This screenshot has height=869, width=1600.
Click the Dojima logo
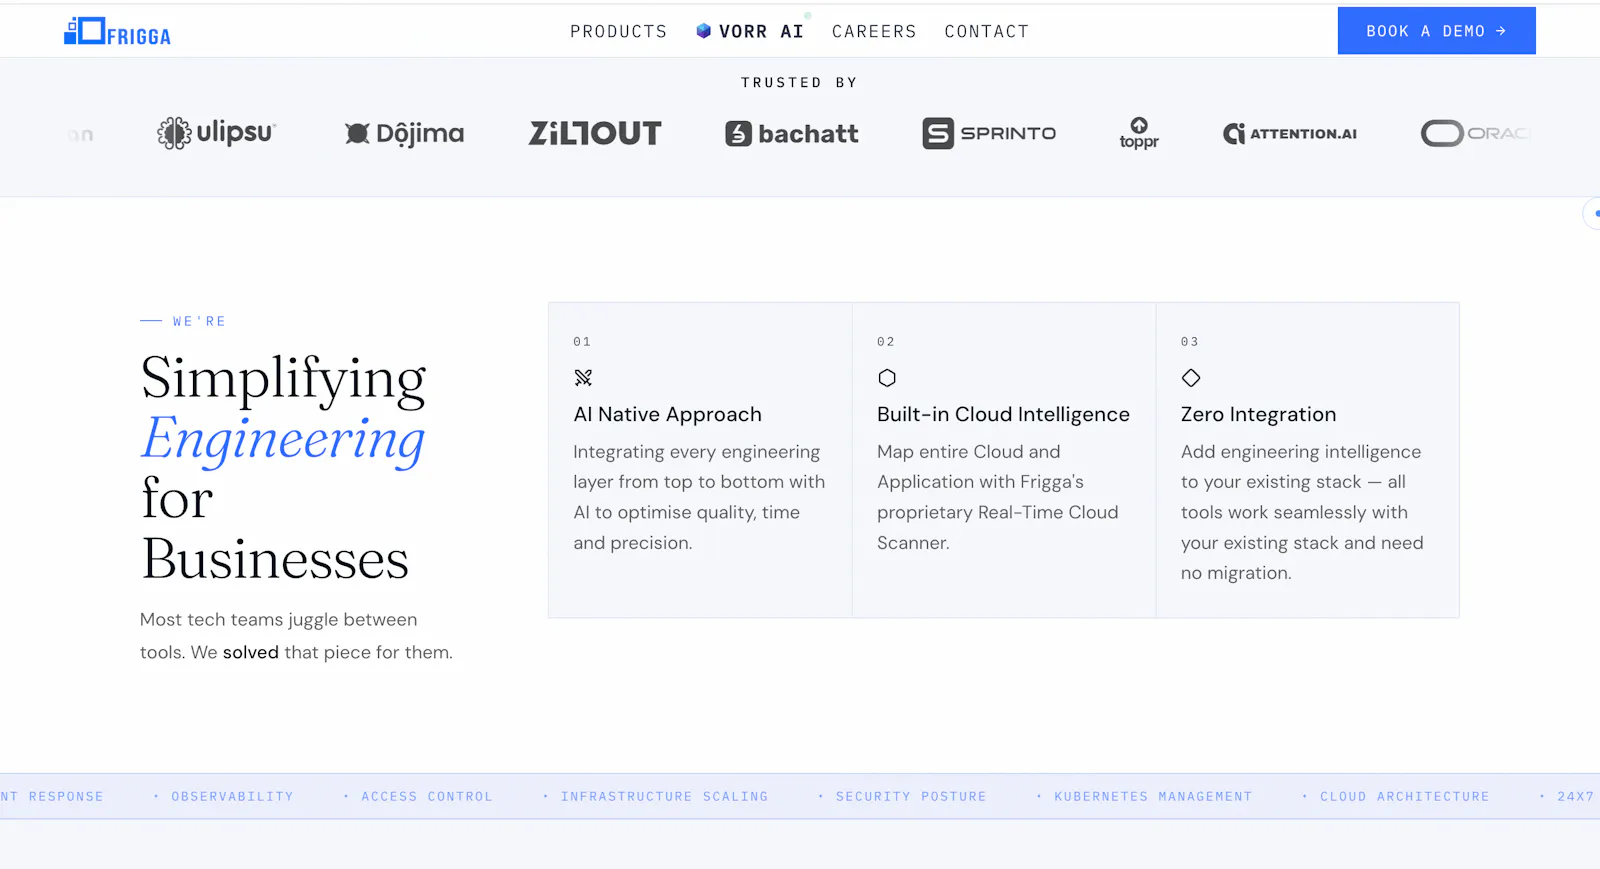click(404, 133)
